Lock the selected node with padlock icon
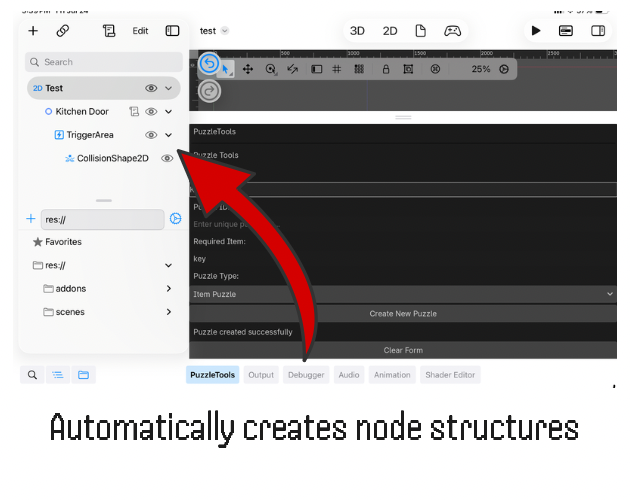 tap(386, 70)
